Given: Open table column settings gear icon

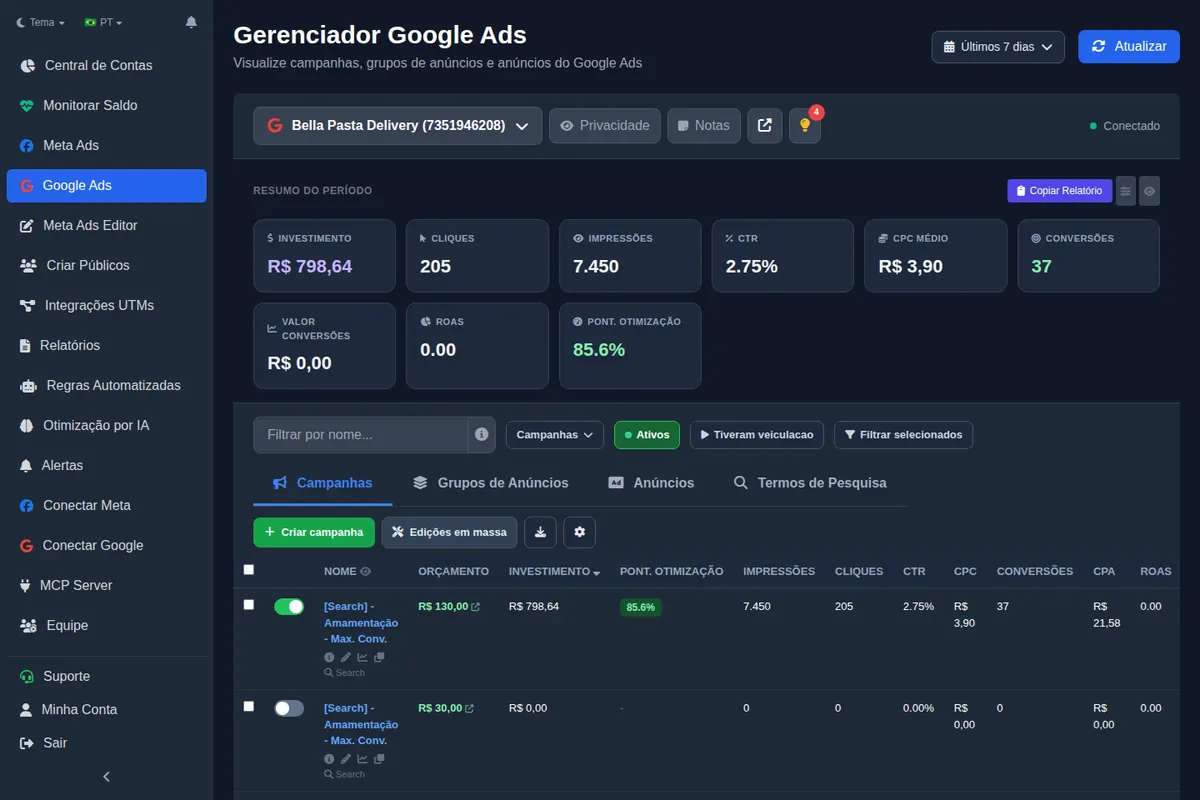Looking at the screenshot, I should point(580,532).
